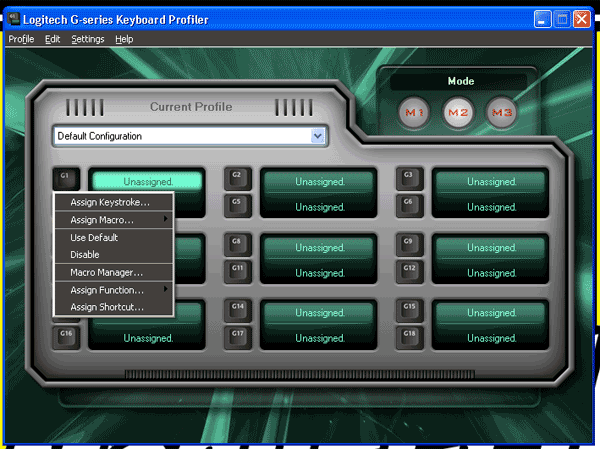Screen dimensions: 600x449
Task: Select the G9 key button
Action: click(409, 245)
